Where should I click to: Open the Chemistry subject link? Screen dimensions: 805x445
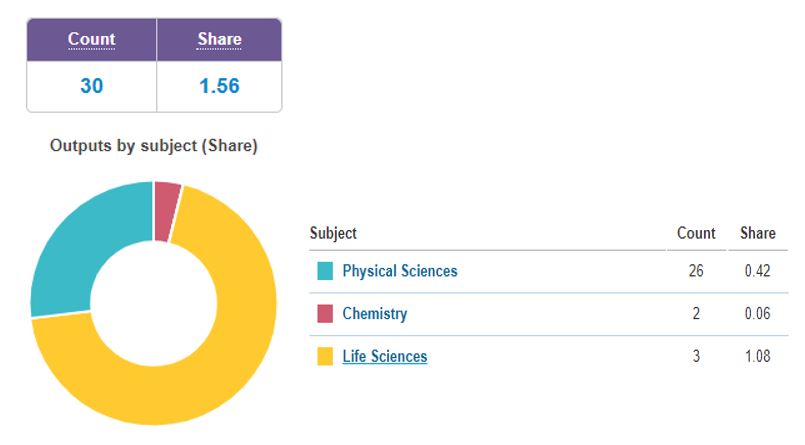tap(375, 313)
